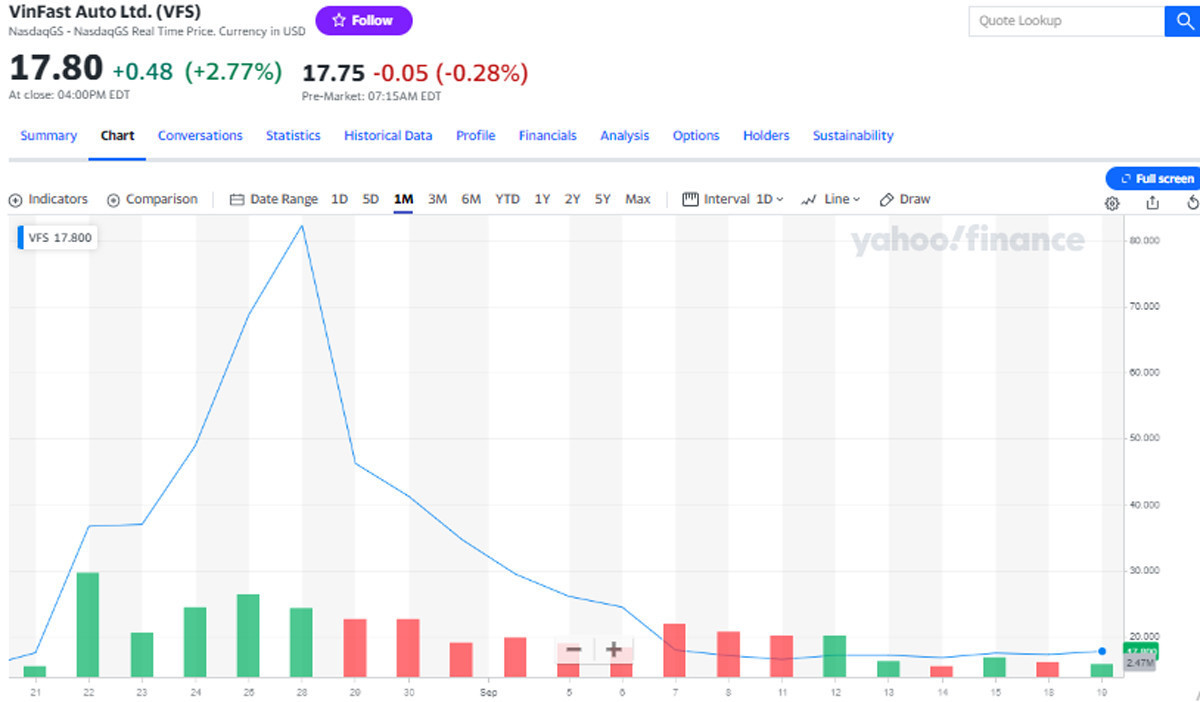
Task: Switch chart range to 3M
Action: click(437, 199)
